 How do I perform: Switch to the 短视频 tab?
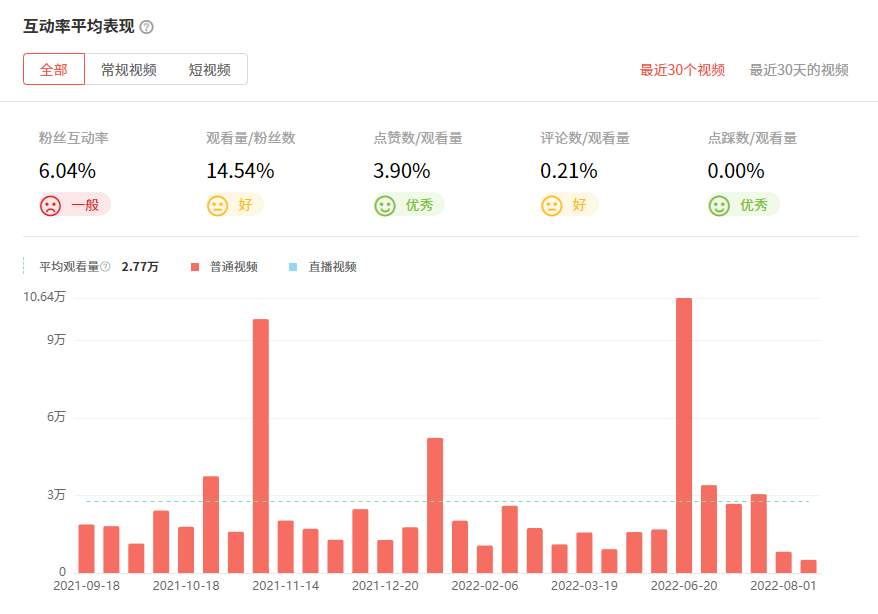(209, 70)
